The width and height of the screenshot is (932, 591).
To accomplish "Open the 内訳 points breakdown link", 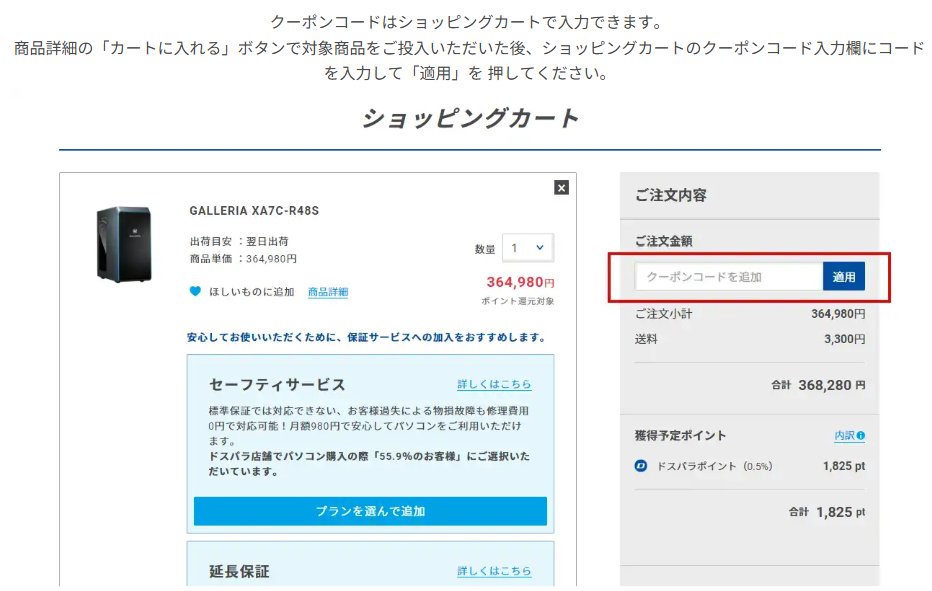I will 845,435.
